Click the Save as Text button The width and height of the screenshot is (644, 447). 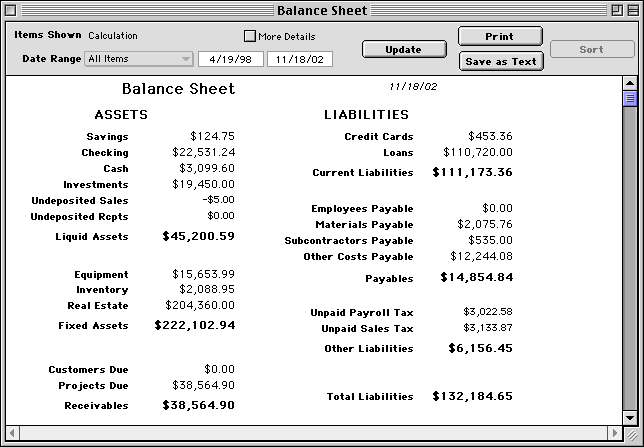(x=500, y=61)
